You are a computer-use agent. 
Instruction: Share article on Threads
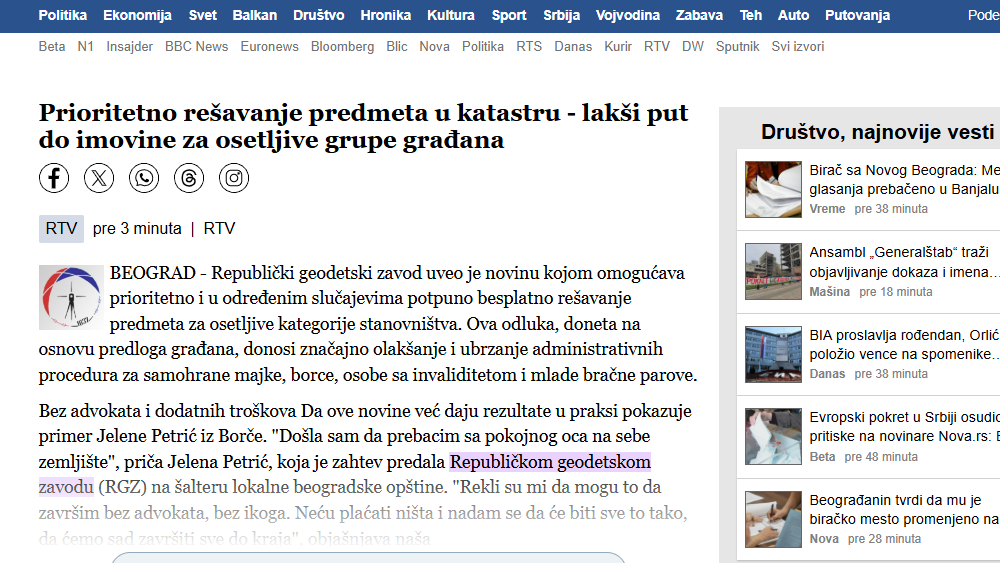pos(189,178)
